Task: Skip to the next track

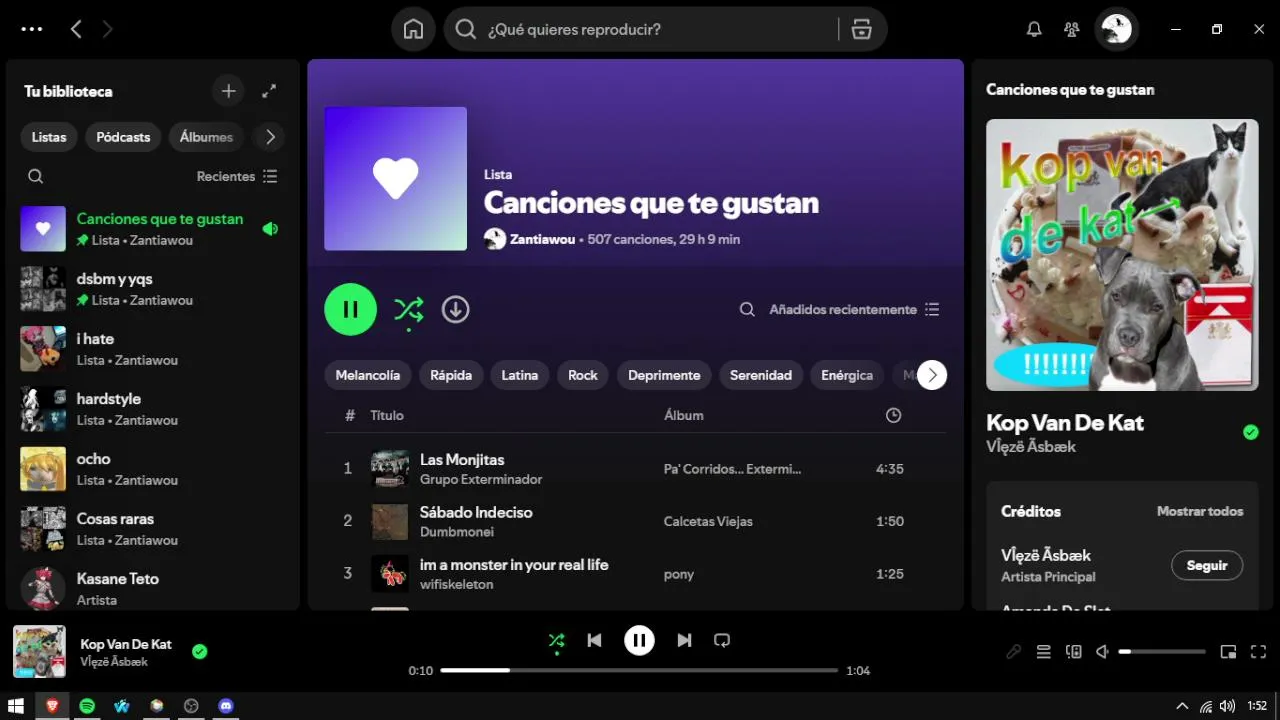Action: [684, 640]
